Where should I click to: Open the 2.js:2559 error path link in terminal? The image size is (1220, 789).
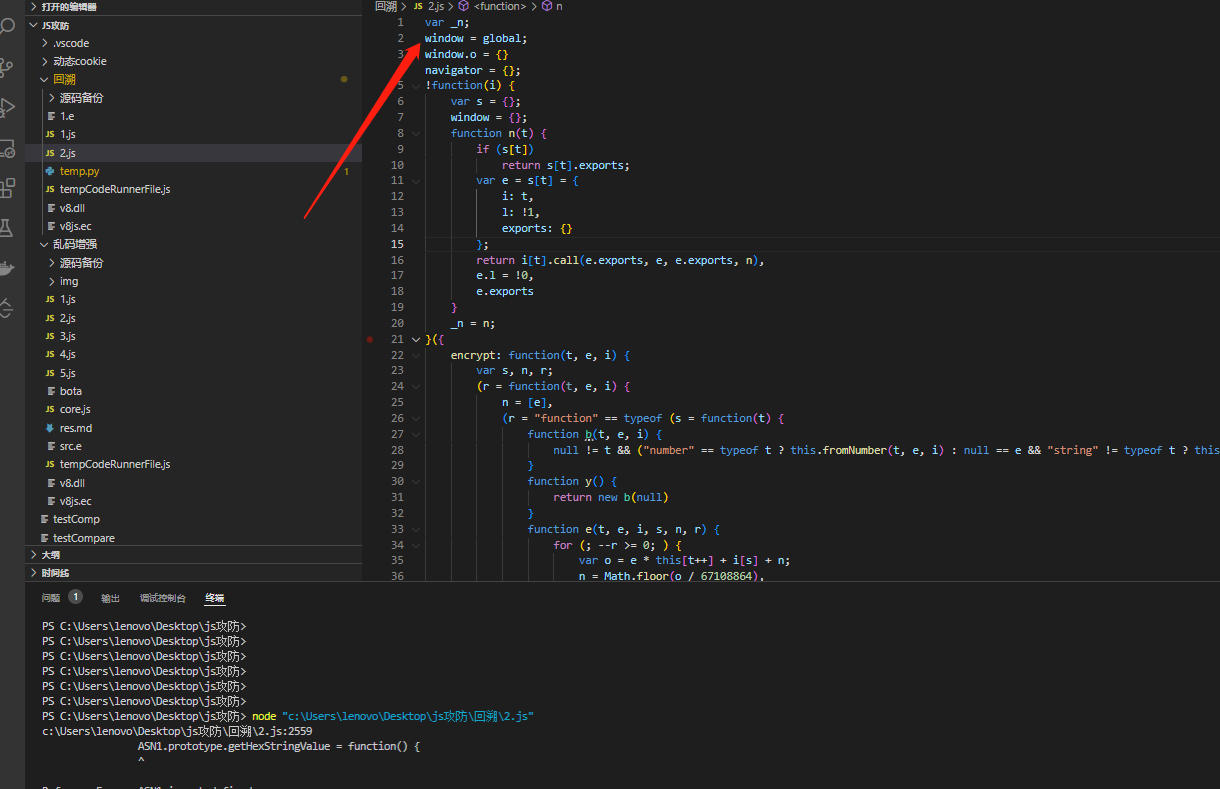pos(177,731)
